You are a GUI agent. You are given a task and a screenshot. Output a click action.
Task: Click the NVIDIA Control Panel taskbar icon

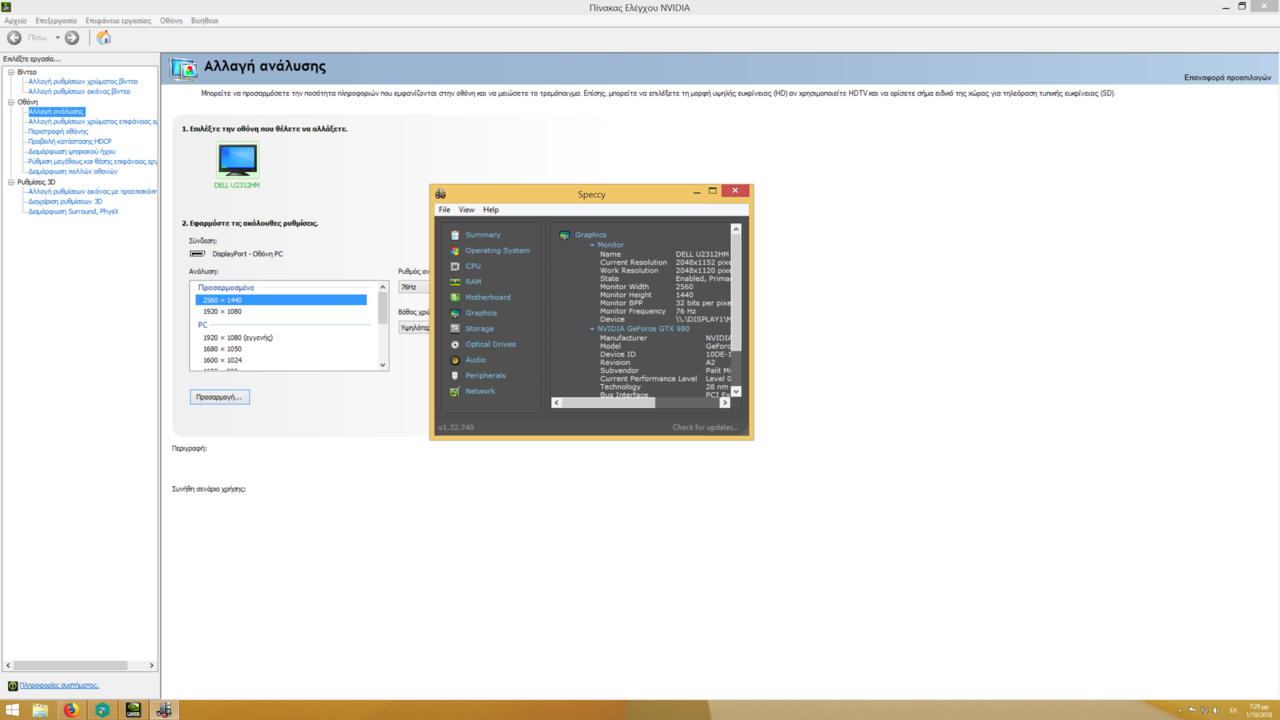(133, 710)
